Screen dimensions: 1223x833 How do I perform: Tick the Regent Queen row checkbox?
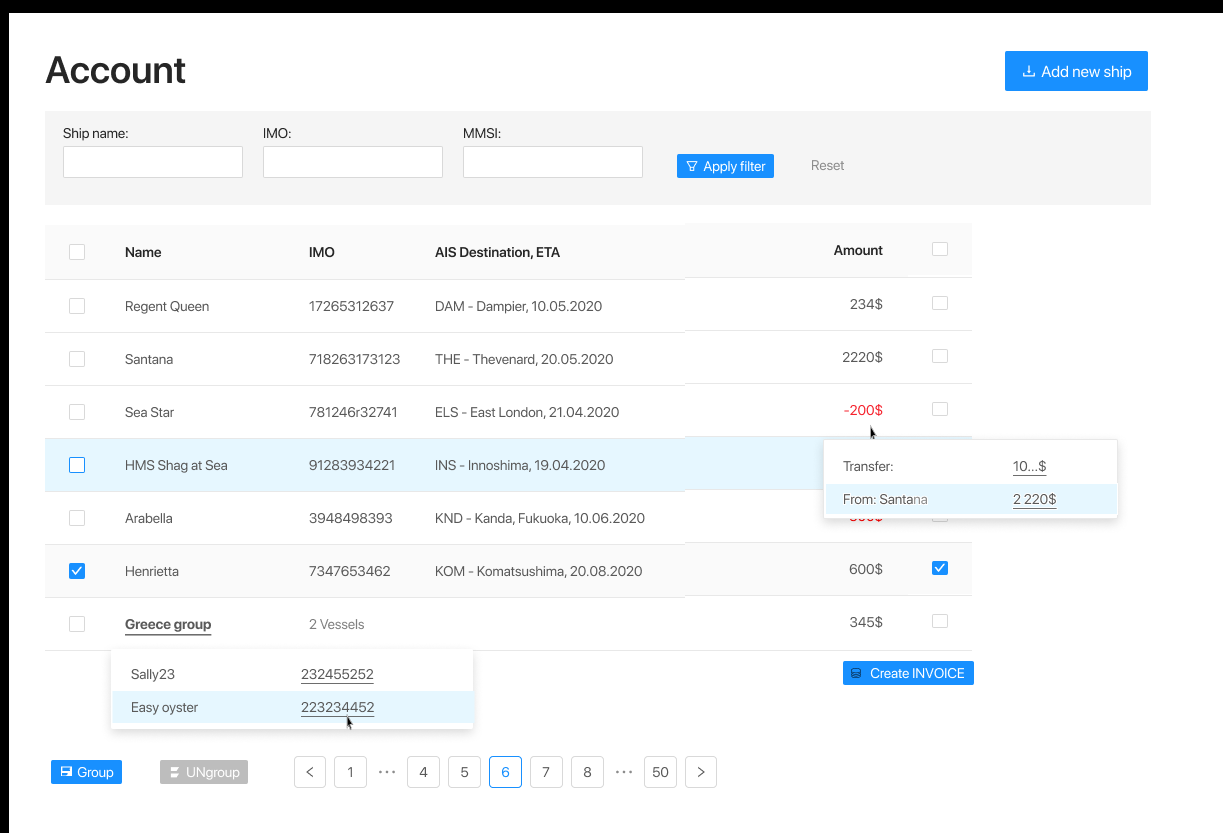pos(77,306)
